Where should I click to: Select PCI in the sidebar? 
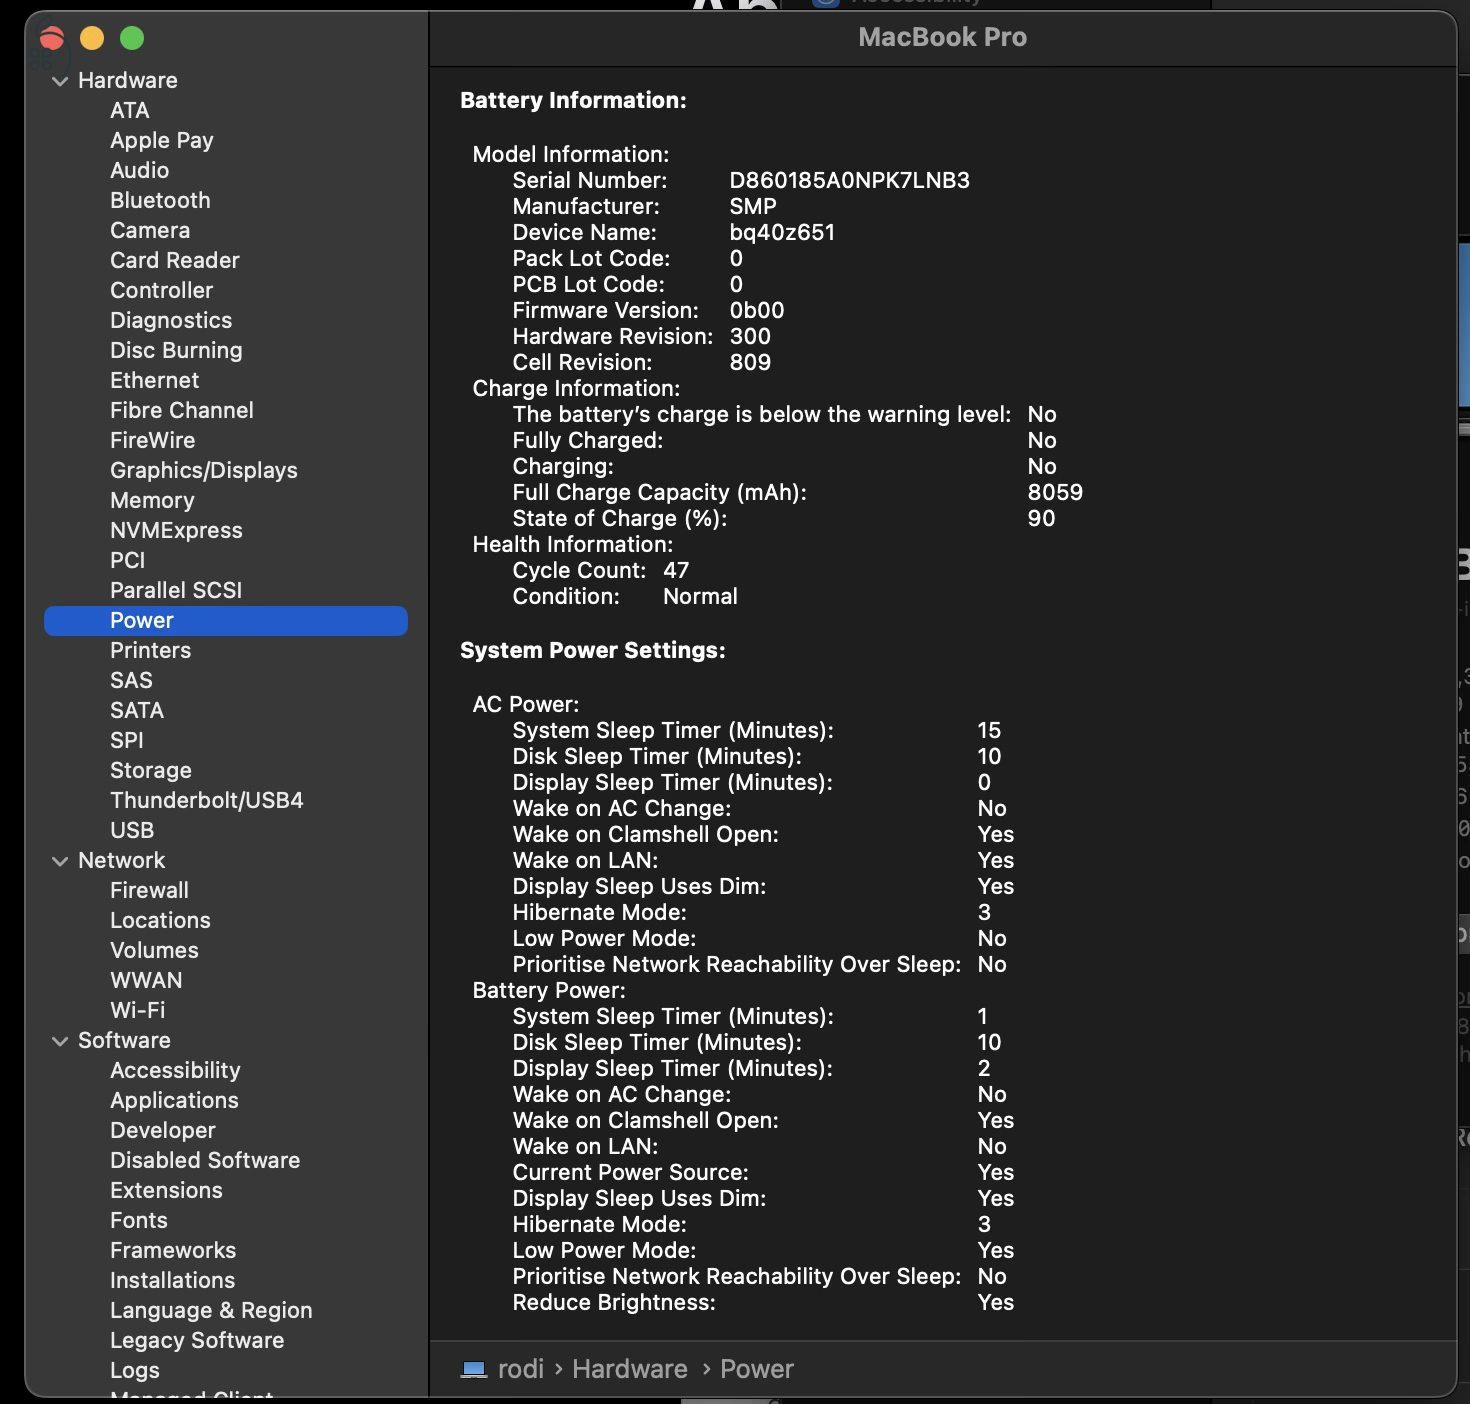pos(128,560)
